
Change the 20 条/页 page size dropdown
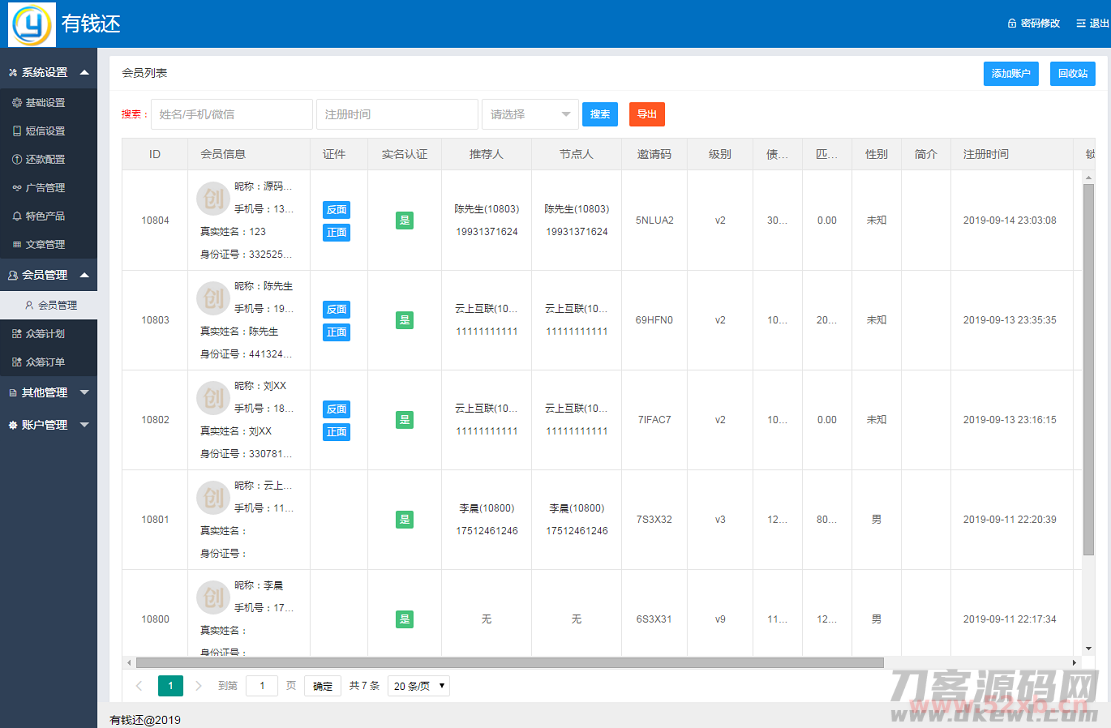tap(419, 686)
